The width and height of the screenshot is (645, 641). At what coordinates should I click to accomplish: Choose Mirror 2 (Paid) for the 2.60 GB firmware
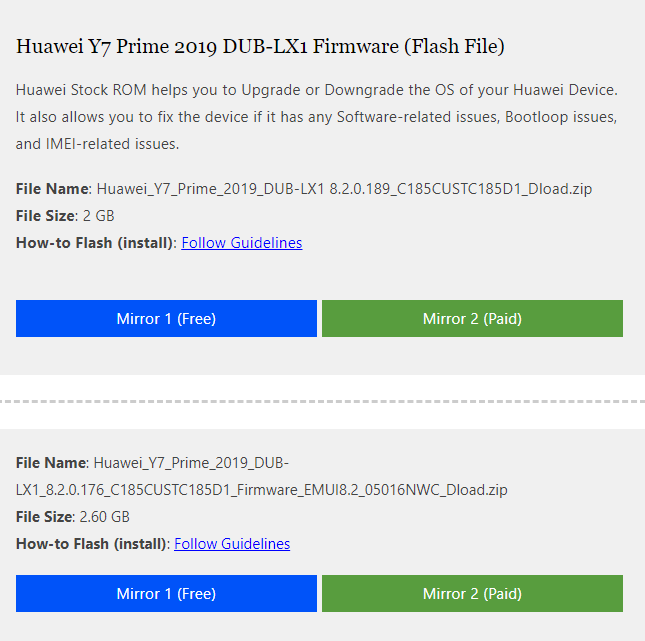(472, 594)
